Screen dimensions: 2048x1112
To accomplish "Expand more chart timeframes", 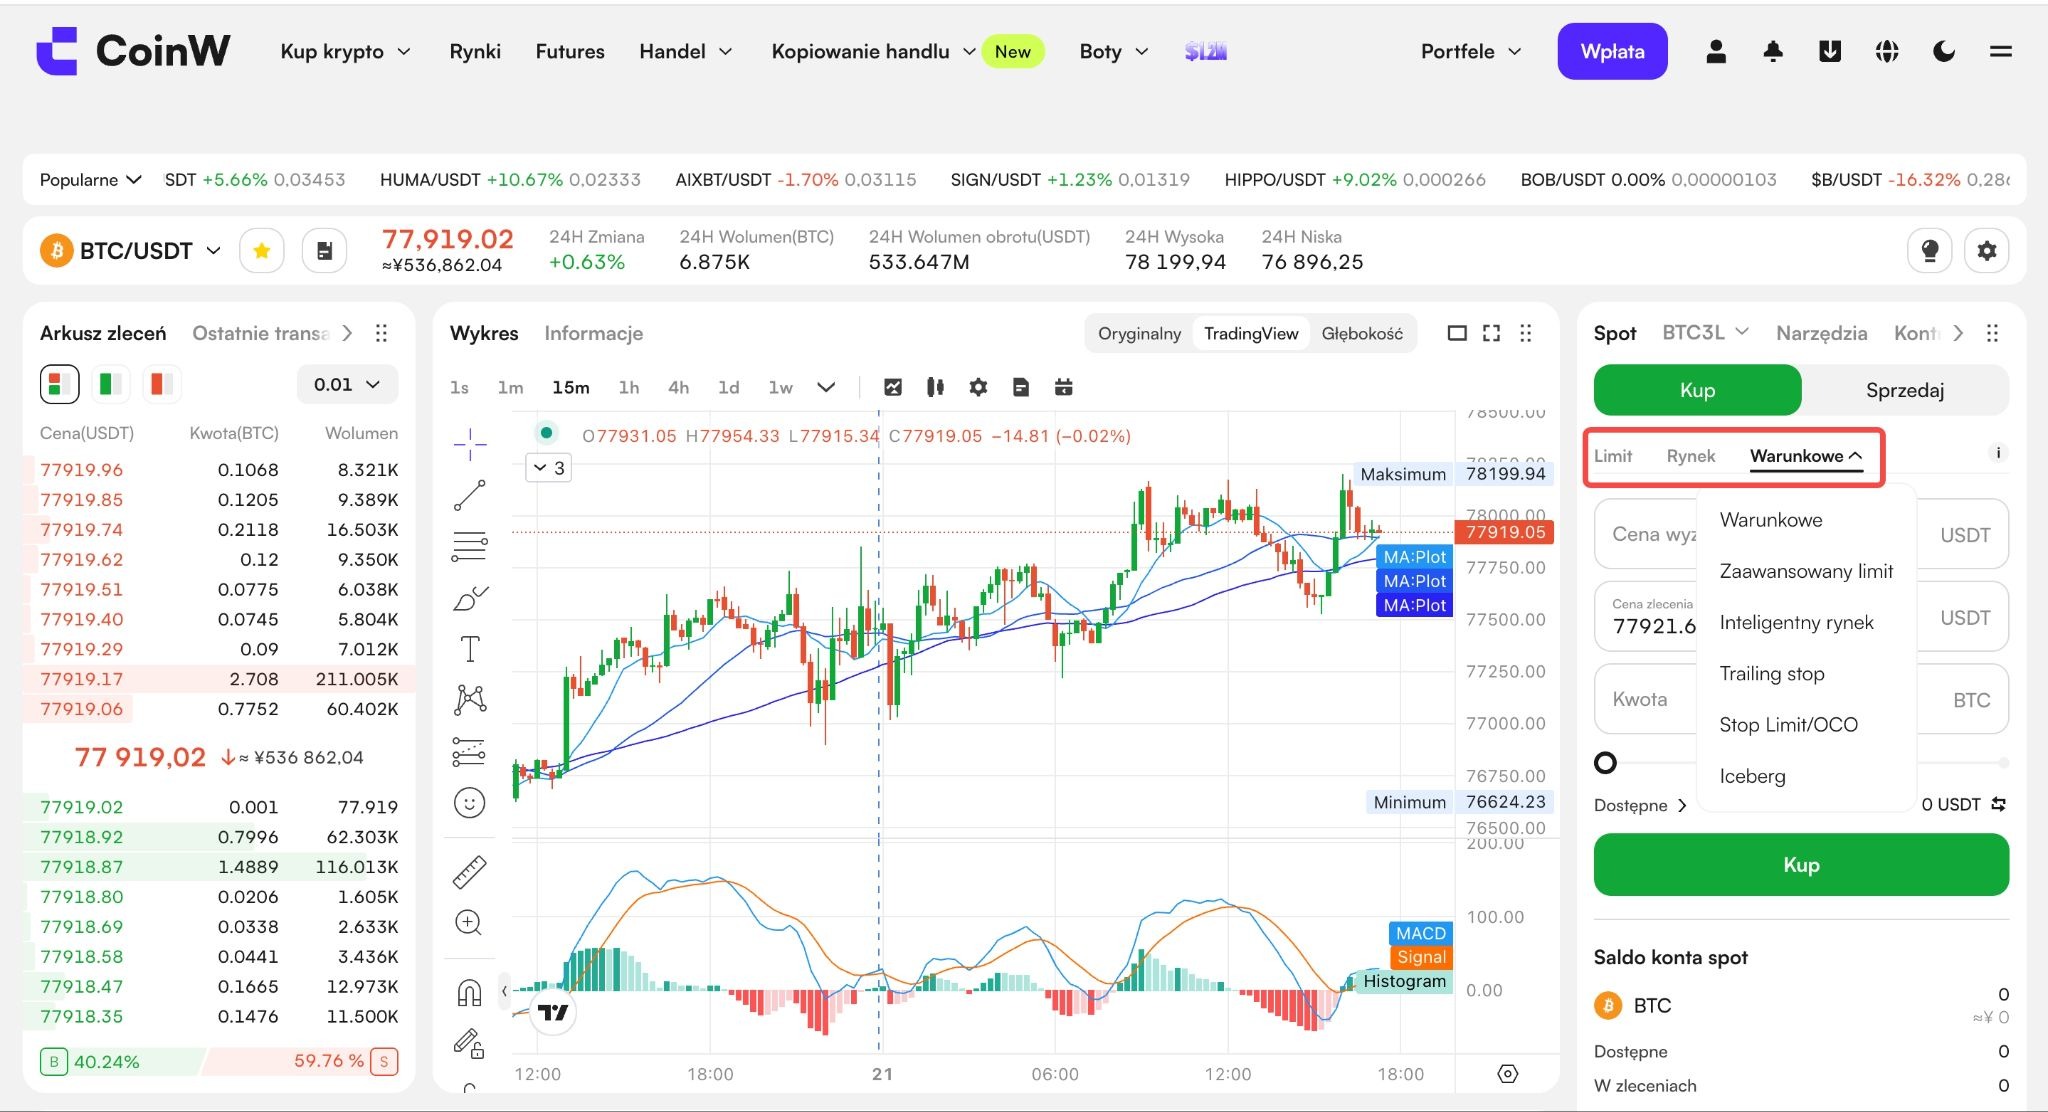I will (826, 387).
